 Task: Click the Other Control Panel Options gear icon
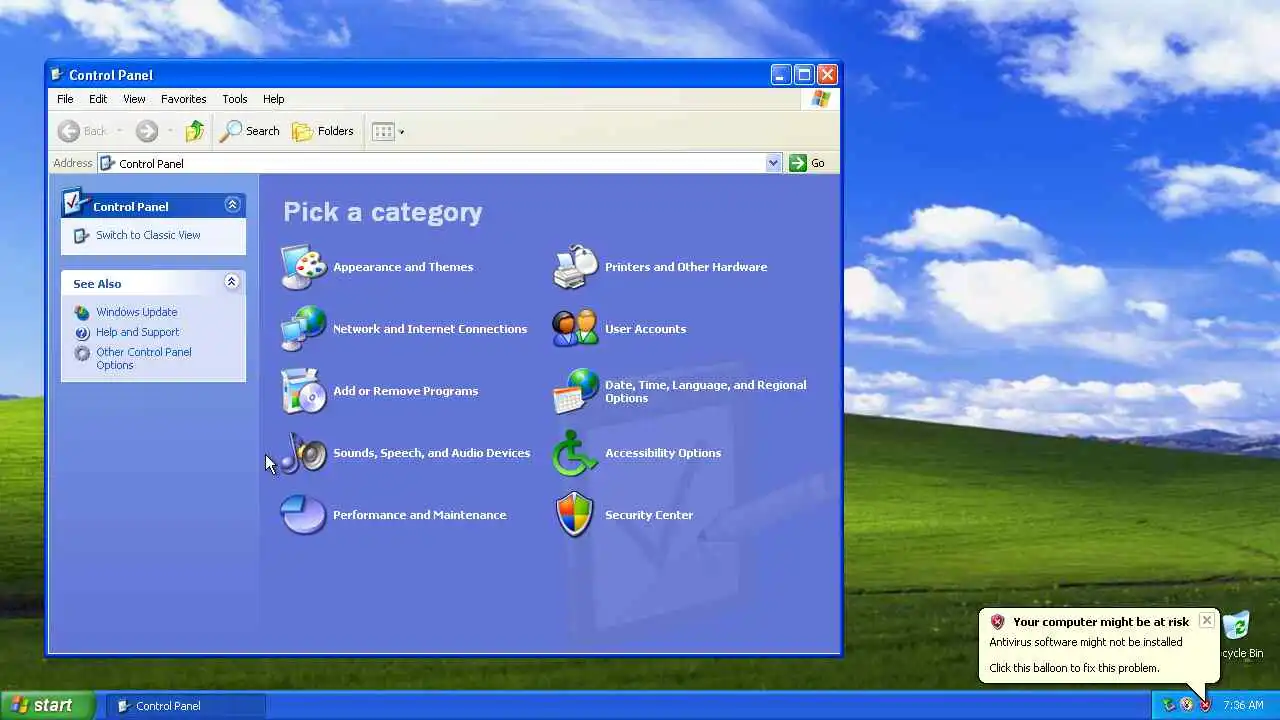[82, 353]
